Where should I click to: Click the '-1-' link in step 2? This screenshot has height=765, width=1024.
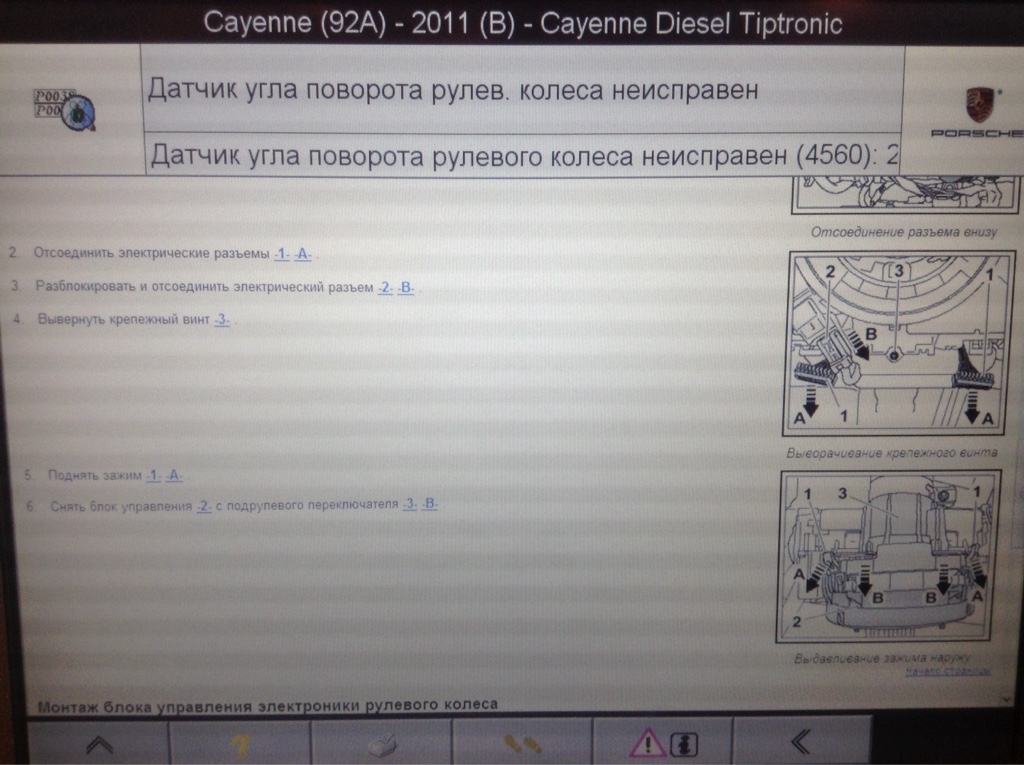pos(282,254)
